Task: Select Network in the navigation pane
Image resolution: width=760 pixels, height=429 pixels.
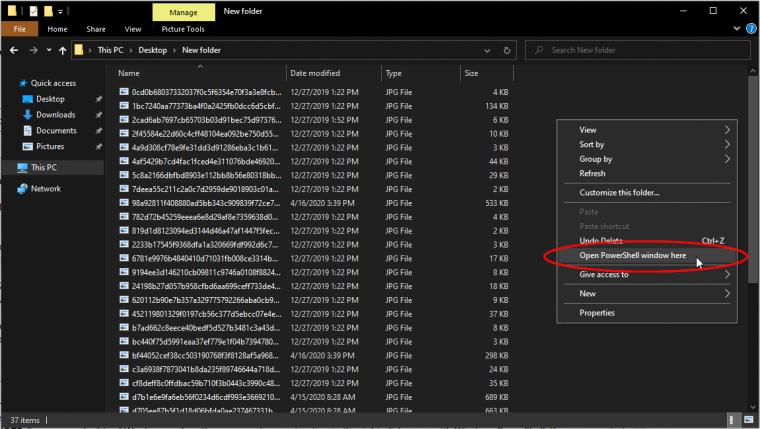Action: (46, 189)
